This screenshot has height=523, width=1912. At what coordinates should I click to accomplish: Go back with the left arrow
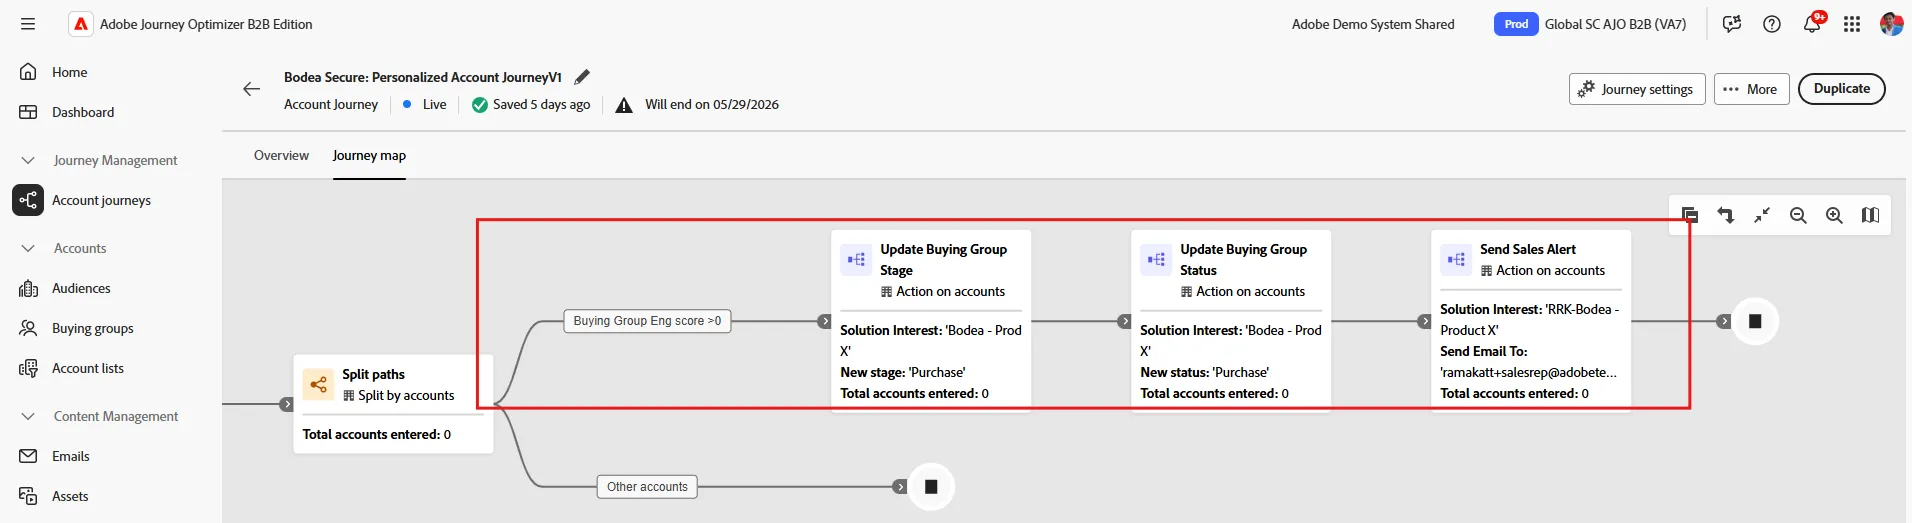point(252,89)
